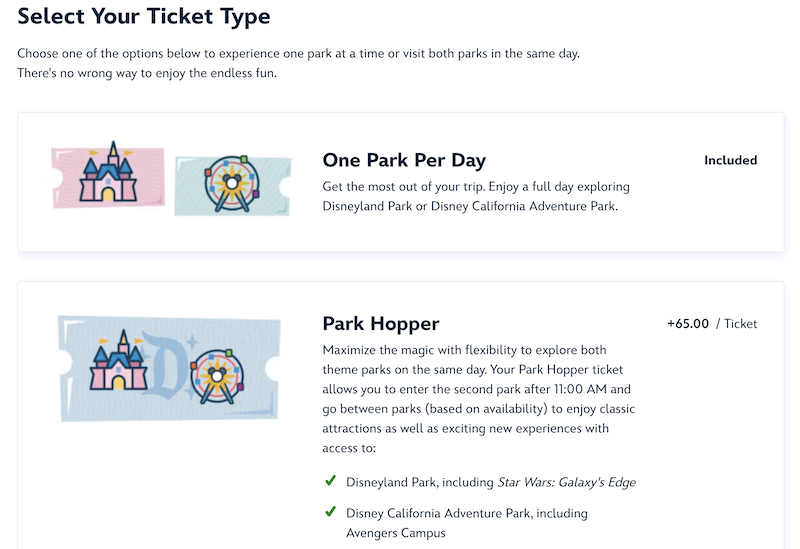800x549 pixels.
Task: Click the pink Disneyland castle ticket icon
Action: tap(108, 175)
